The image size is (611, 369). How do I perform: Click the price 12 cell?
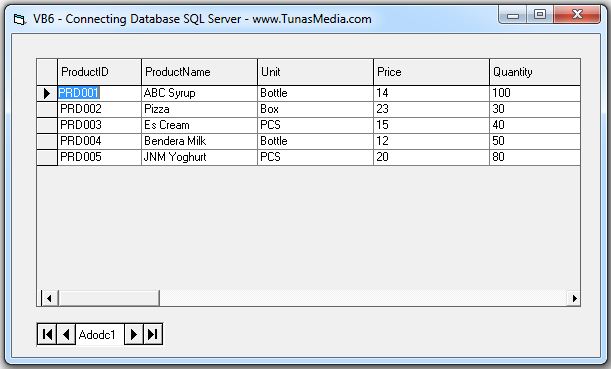pyautogui.click(x=431, y=141)
